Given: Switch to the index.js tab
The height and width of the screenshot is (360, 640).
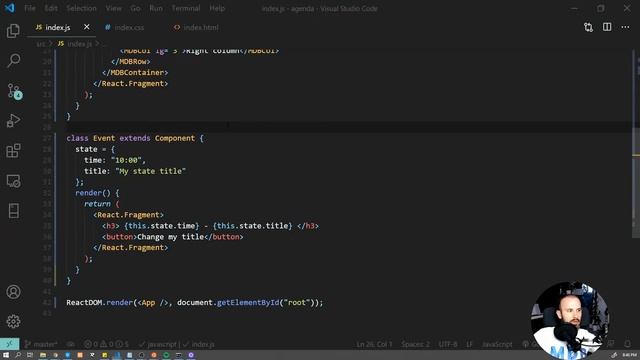Looking at the screenshot, I should pyautogui.click(x=57, y=27).
